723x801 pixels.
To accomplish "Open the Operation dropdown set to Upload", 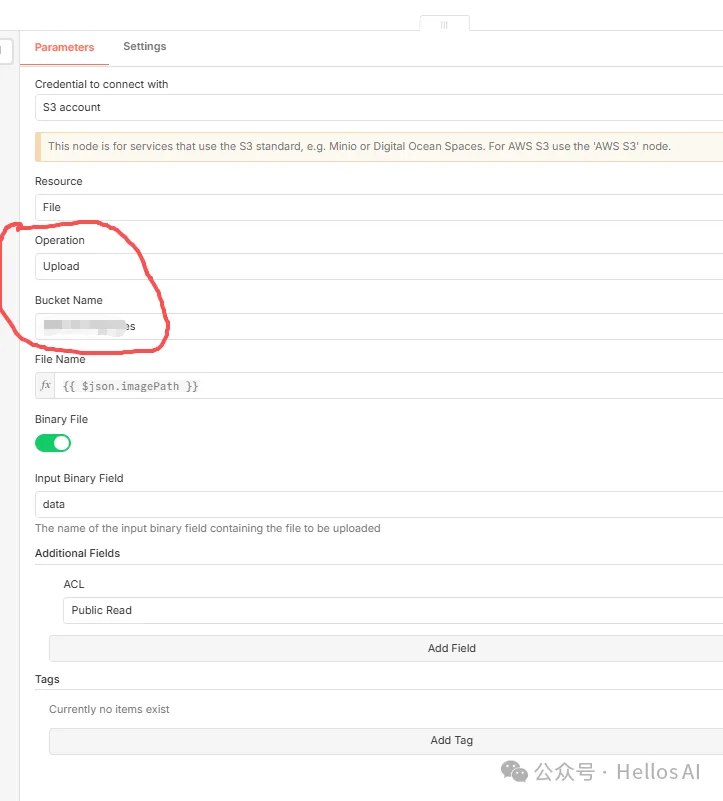I will [378, 267].
